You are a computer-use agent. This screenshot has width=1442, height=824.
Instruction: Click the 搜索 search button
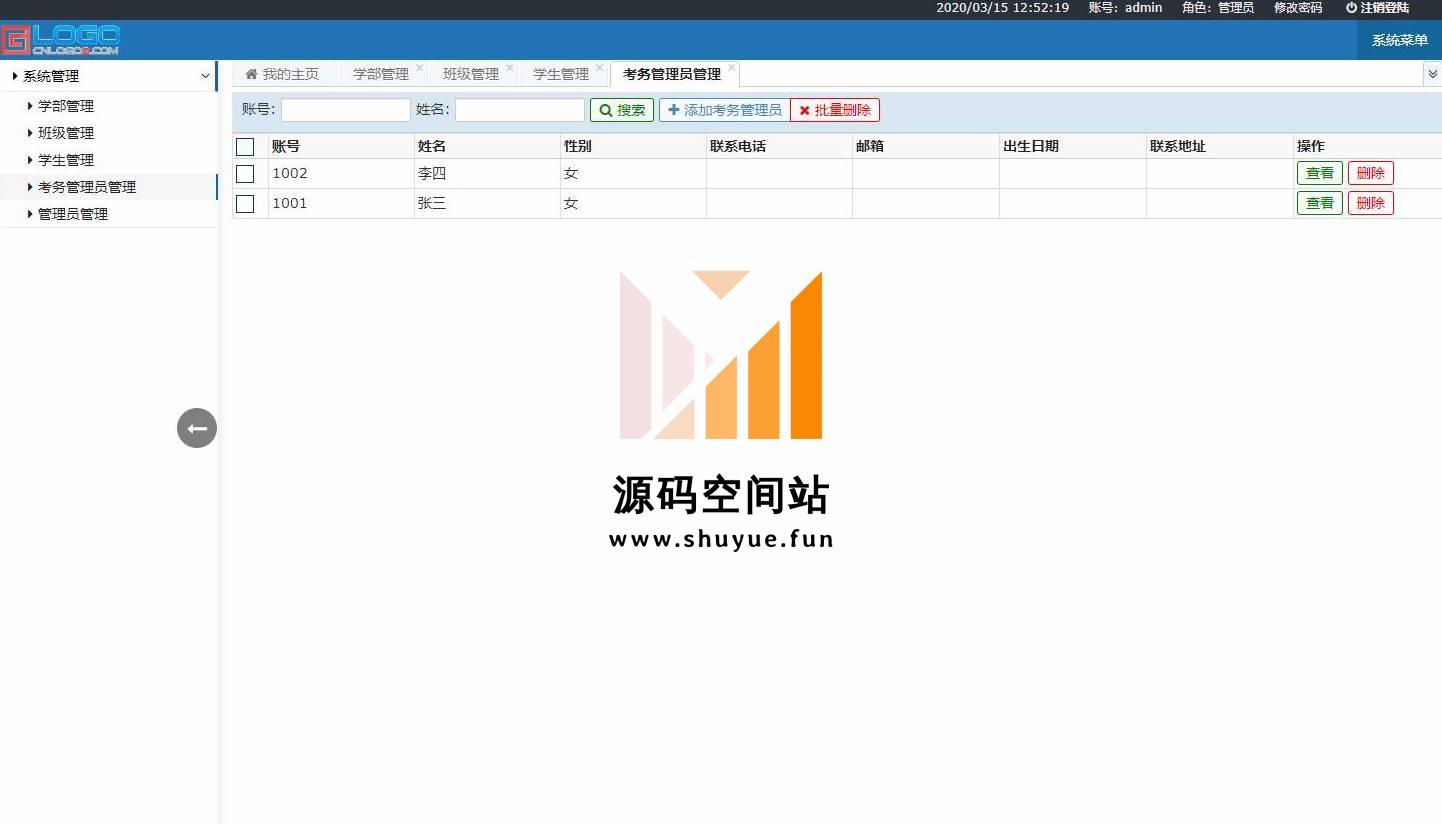pyautogui.click(x=622, y=110)
